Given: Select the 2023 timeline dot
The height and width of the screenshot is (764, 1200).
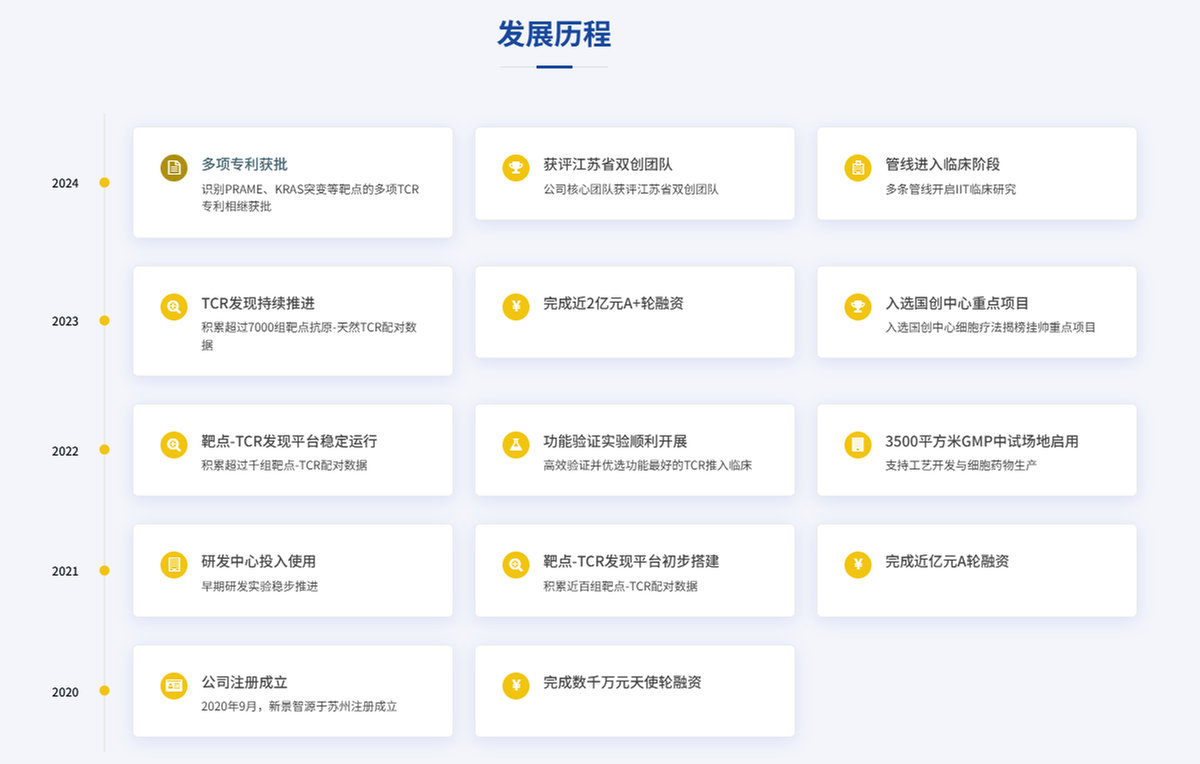Looking at the screenshot, I should pos(104,321).
